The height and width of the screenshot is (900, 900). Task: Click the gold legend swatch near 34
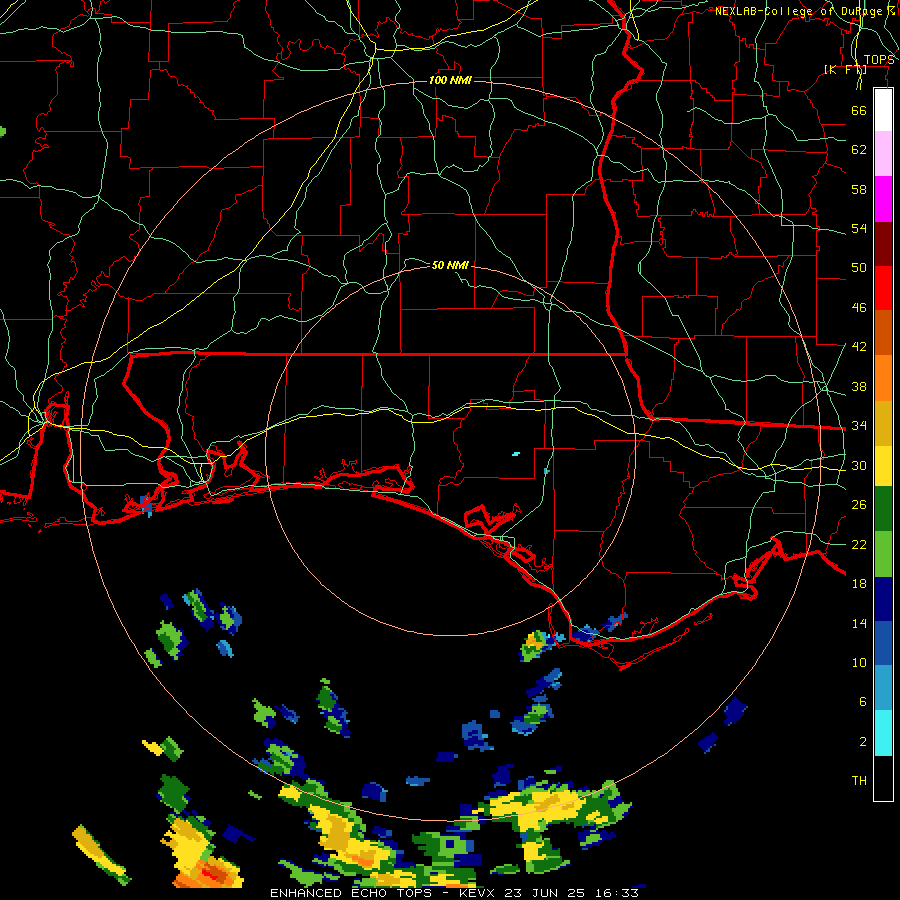[x=883, y=424]
